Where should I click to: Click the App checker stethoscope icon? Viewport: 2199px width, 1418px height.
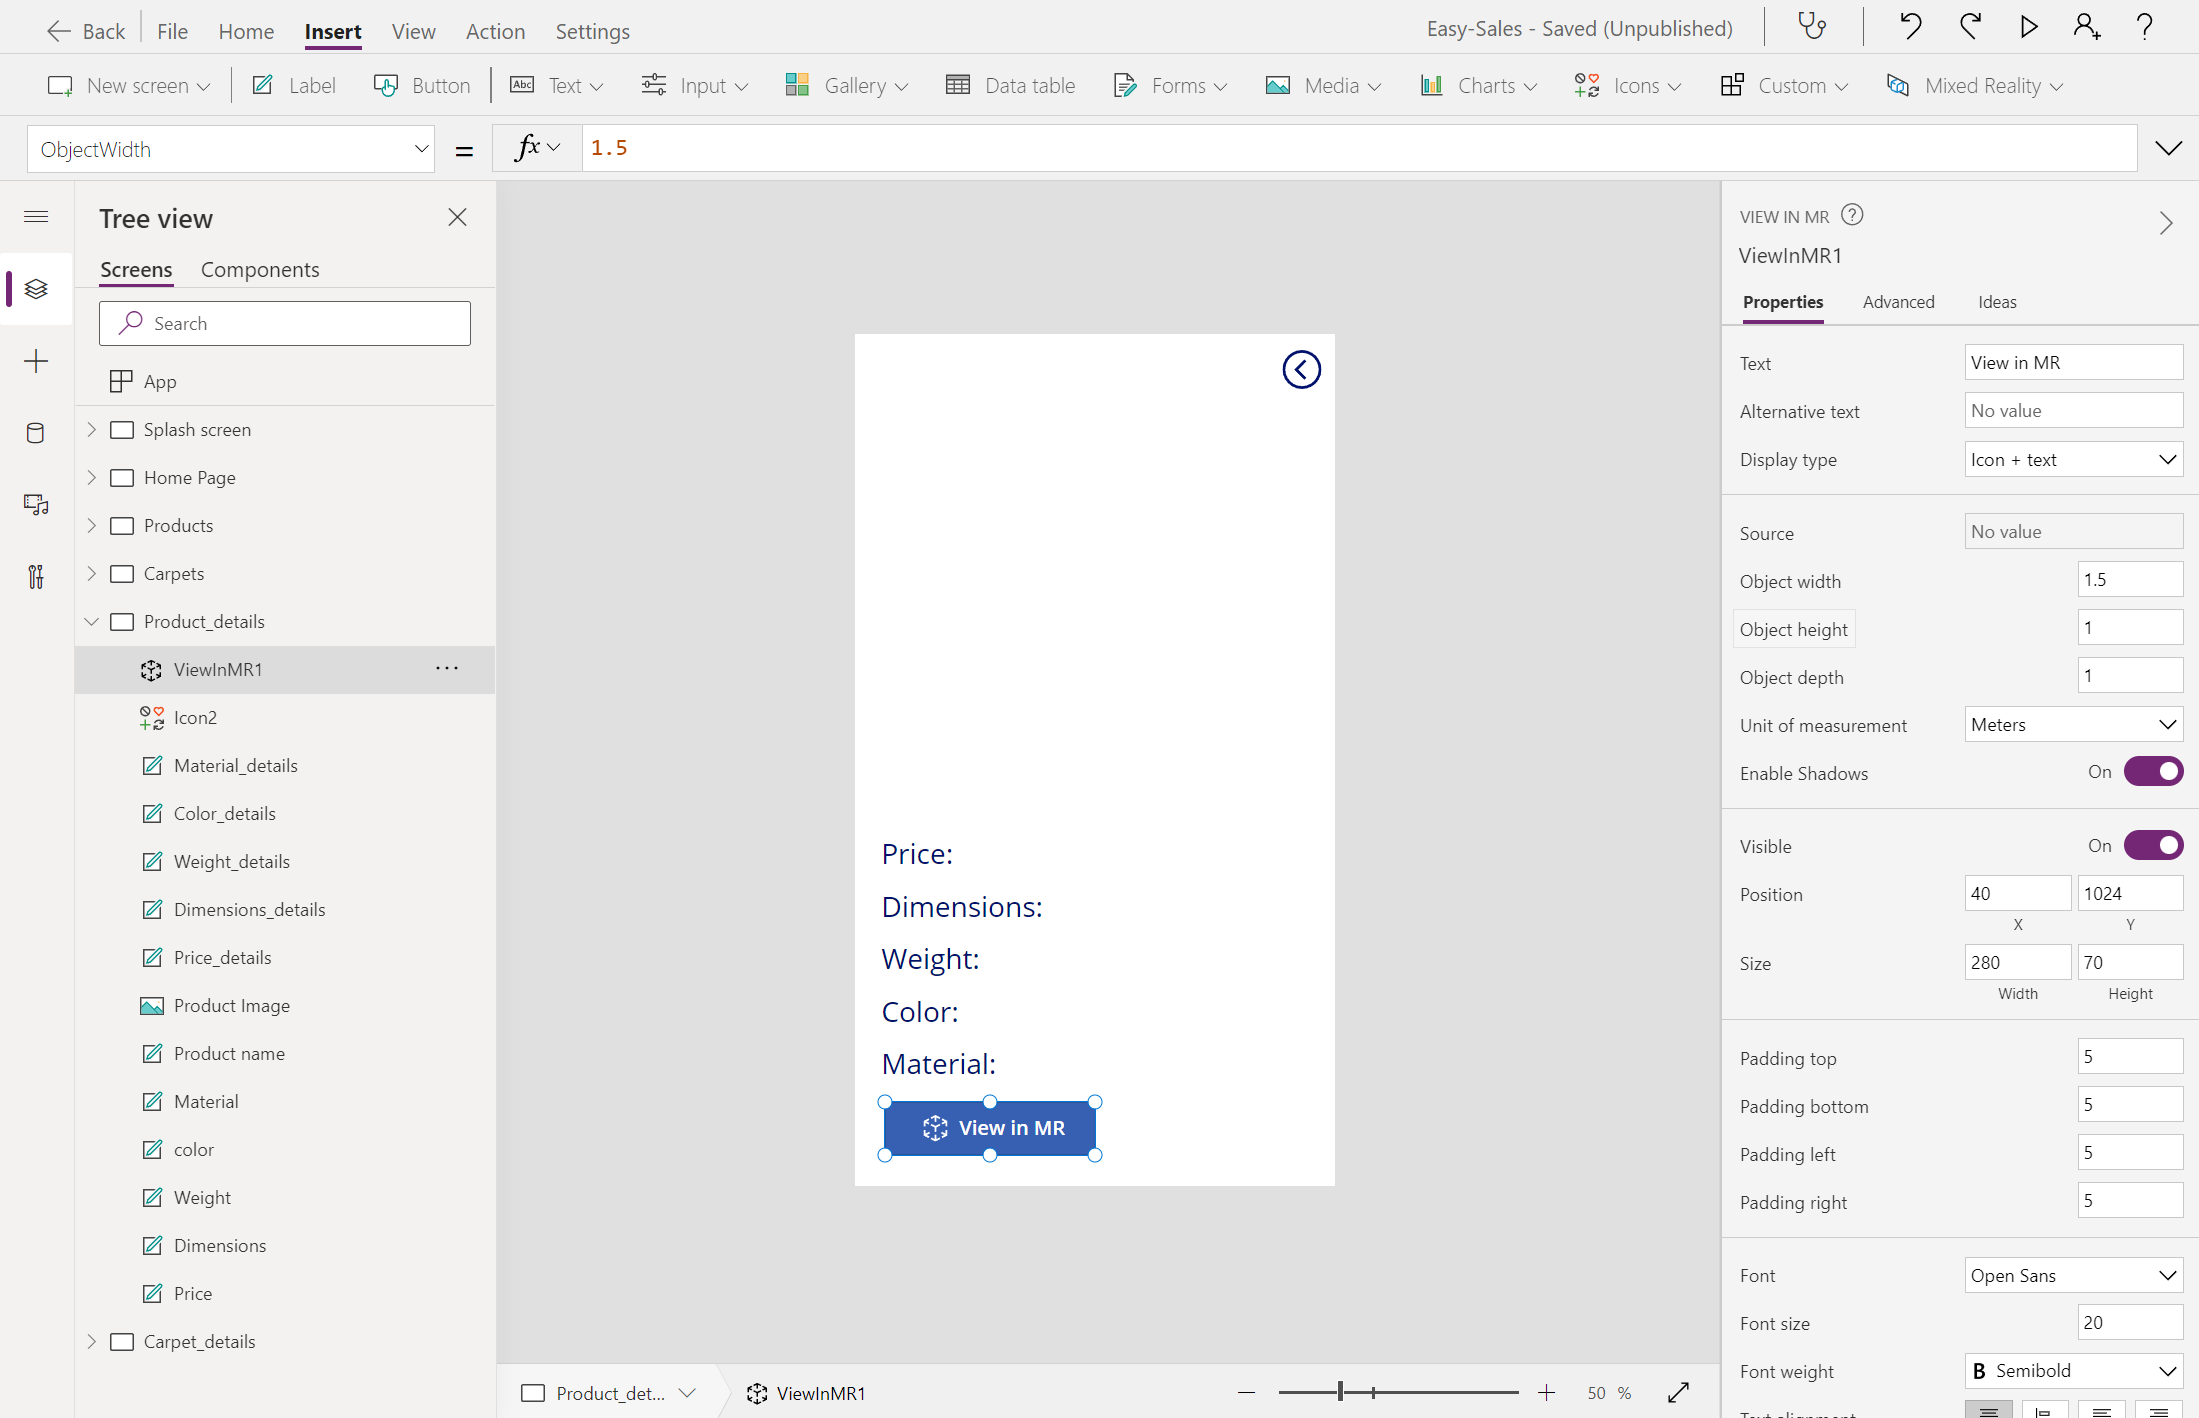[x=1813, y=27]
